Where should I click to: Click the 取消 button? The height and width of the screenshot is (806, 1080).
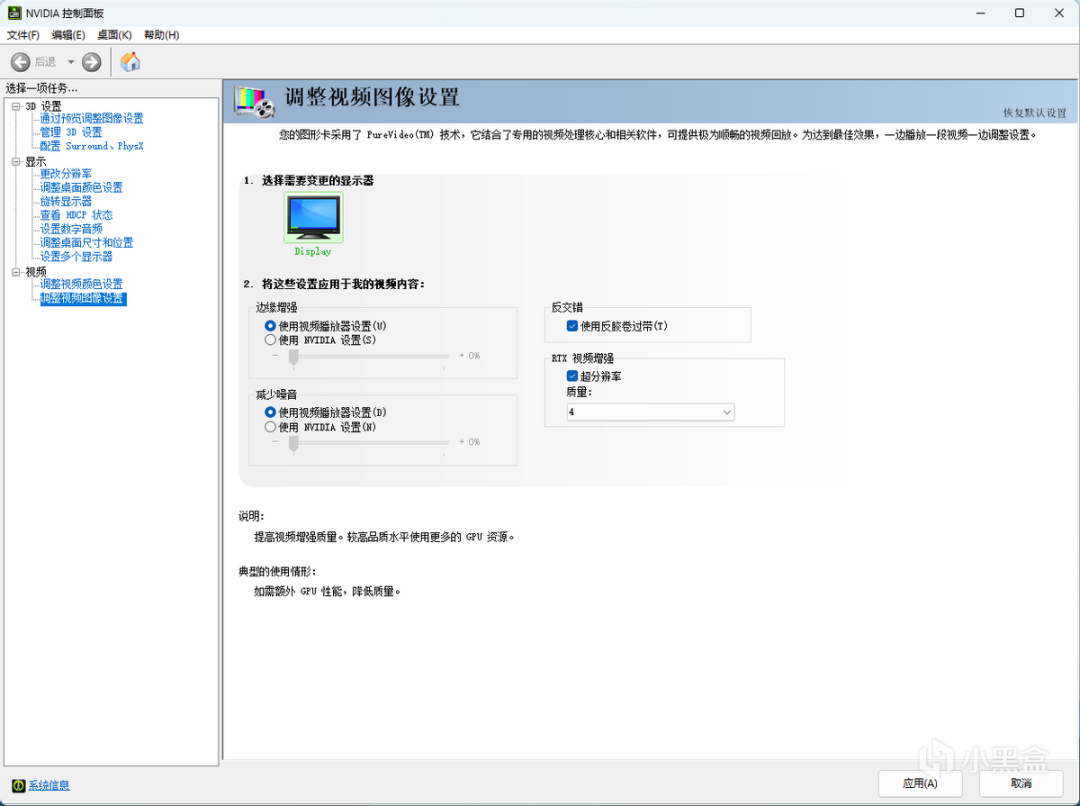(1021, 783)
